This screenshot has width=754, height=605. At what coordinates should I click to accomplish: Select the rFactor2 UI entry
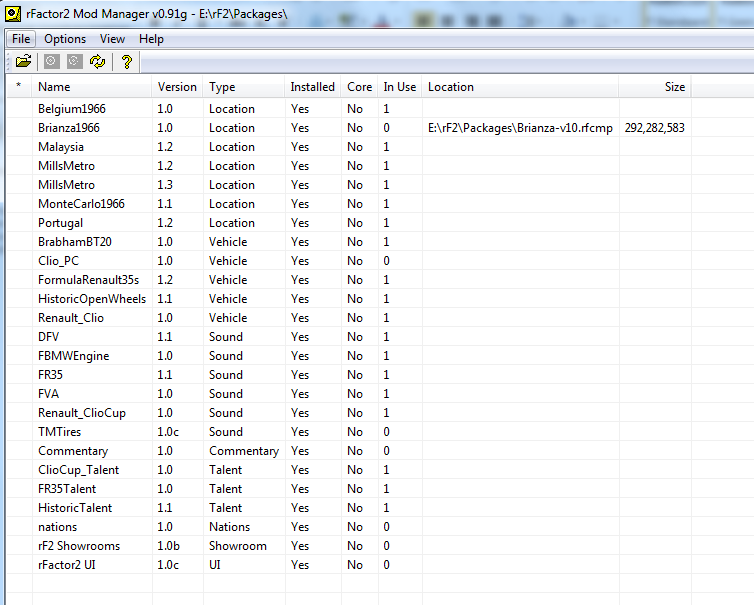pyautogui.click(x=67, y=565)
